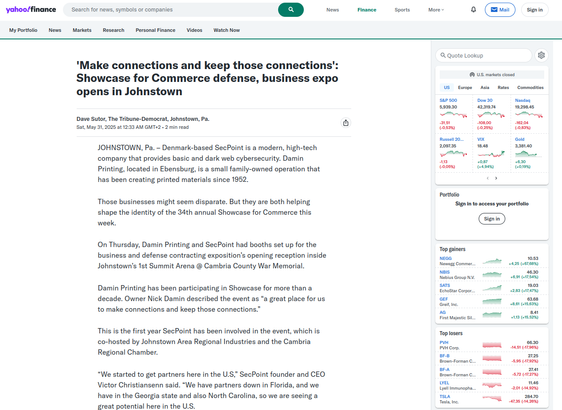
Task: Open TSLA ticker in Top losers
Action: tap(445, 396)
